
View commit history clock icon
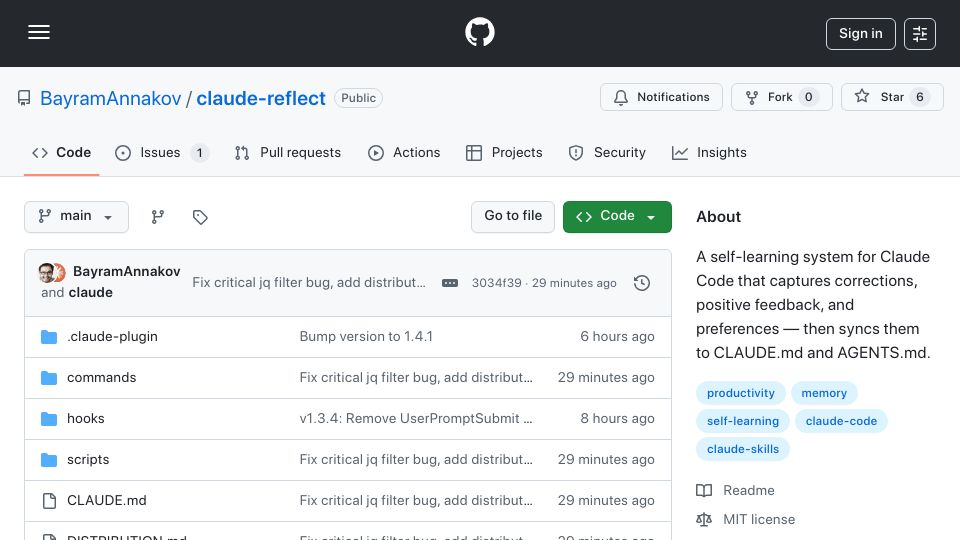point(642,283)
